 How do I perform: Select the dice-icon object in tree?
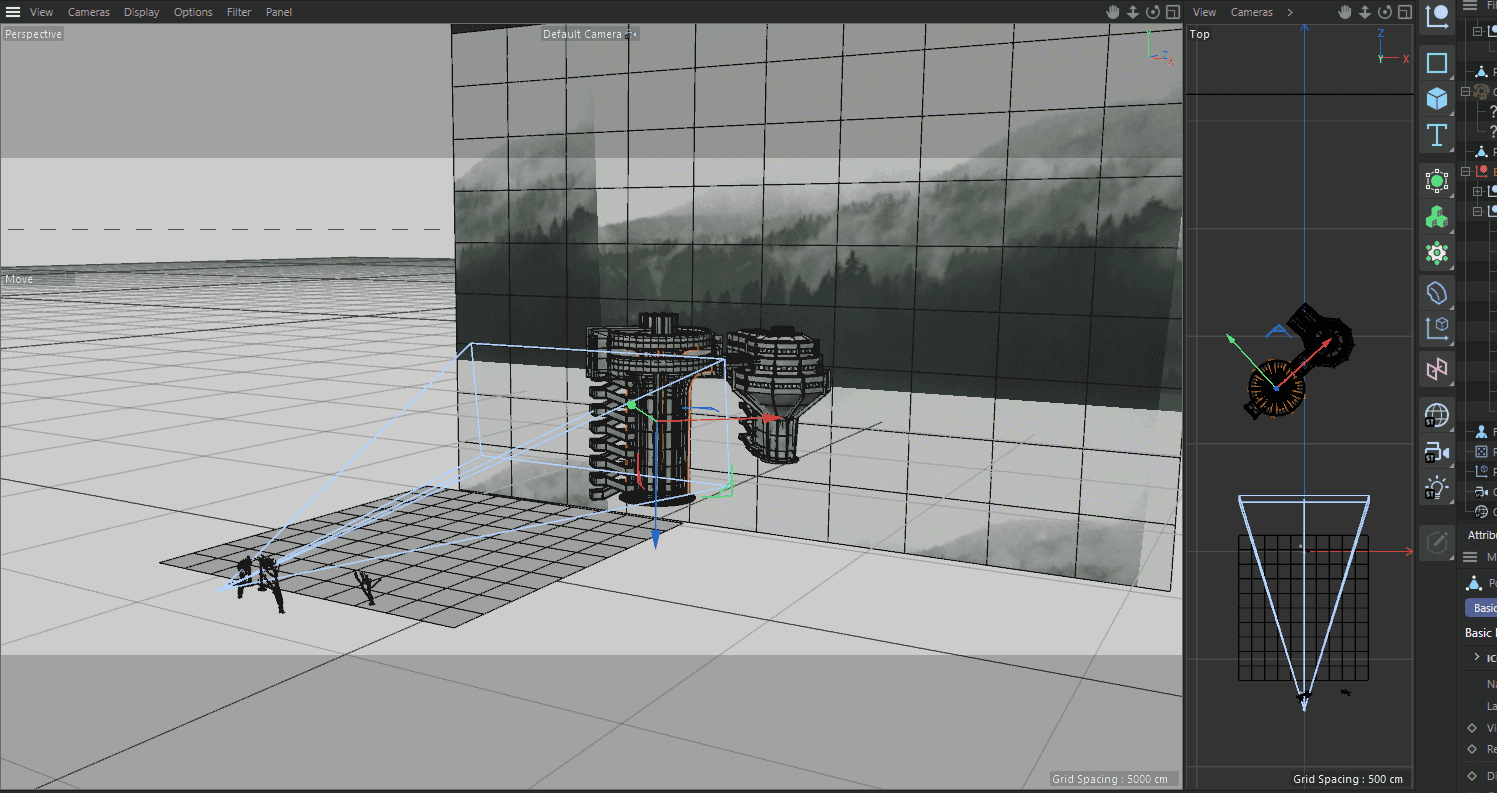coord(1482,452)
